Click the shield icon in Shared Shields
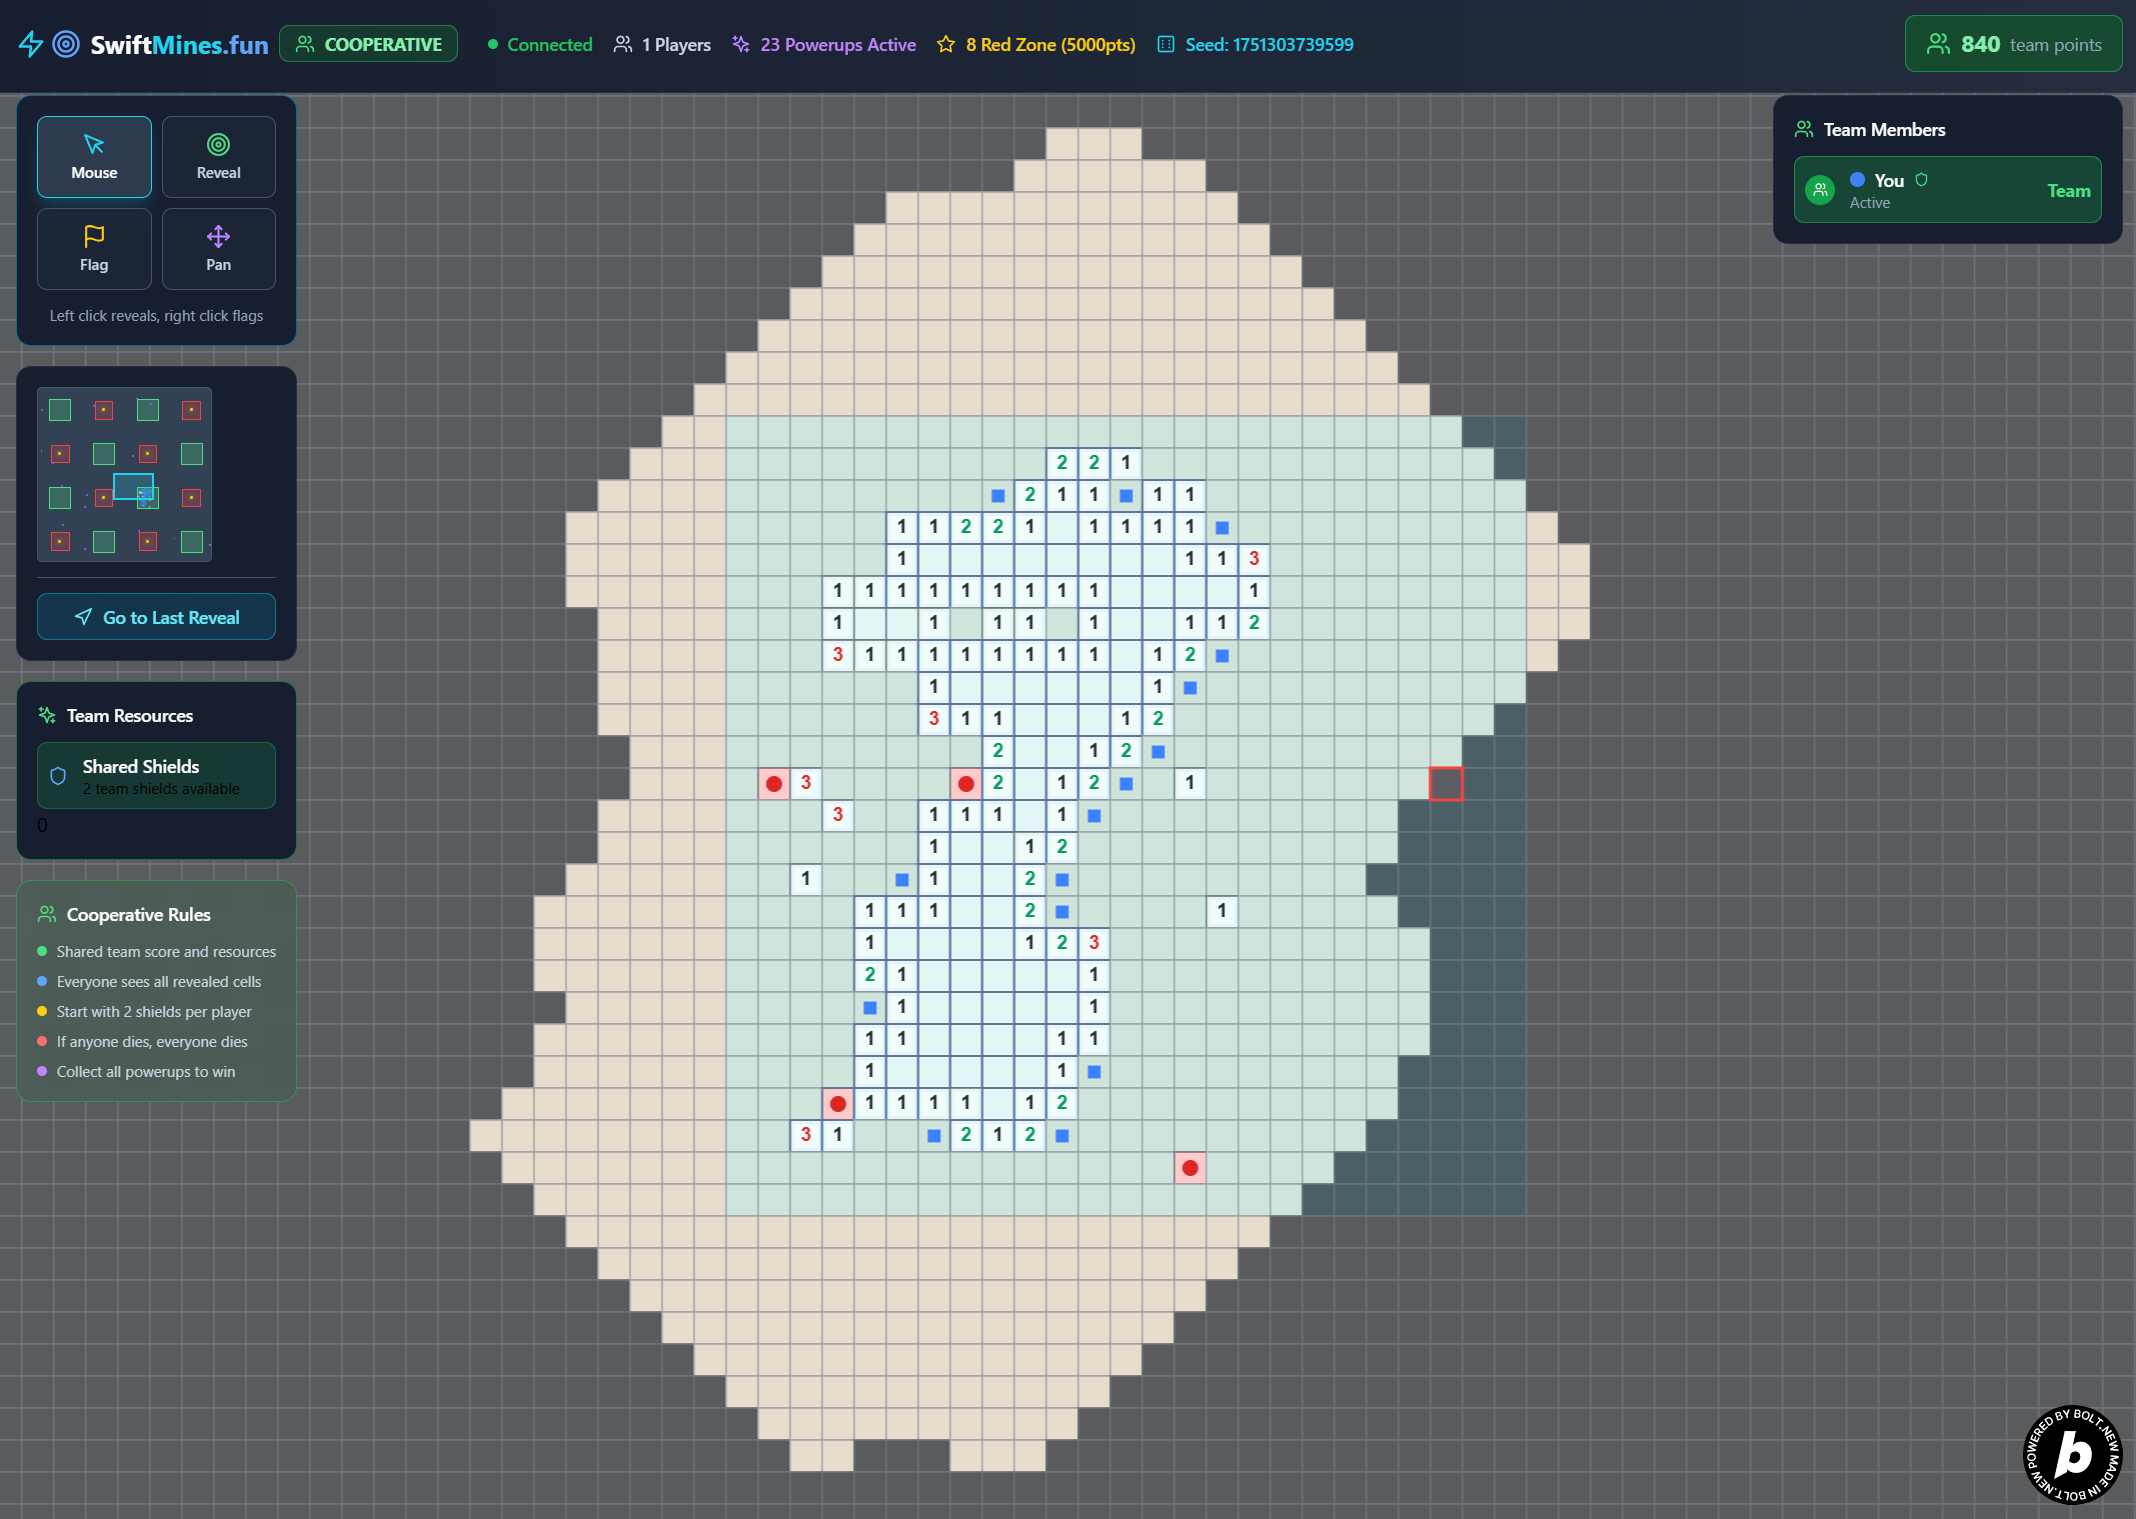Viewport: 2136px width, 1519px height. click(58, 776)
